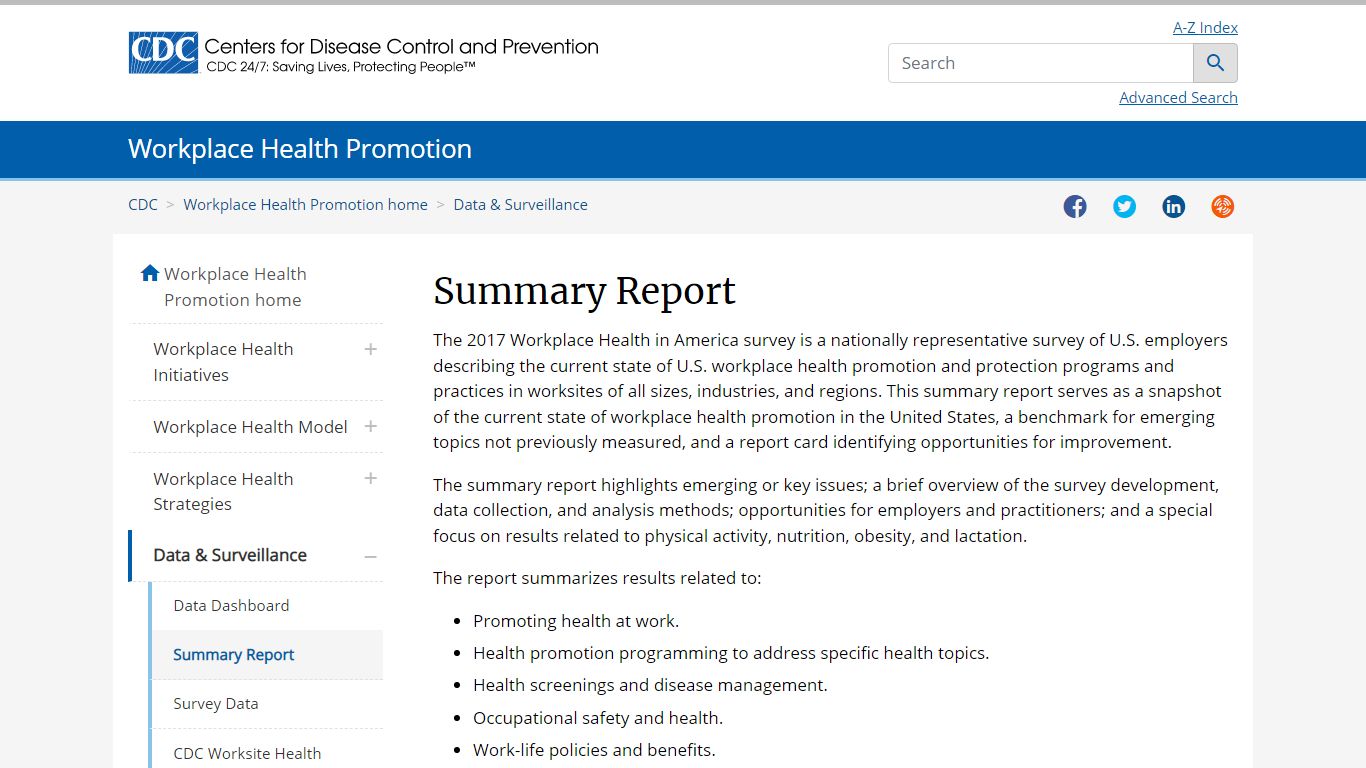Open CDC Worksite Health sidebar subitem
This screenshot has height=768, width=1366.
click(247, 754)
